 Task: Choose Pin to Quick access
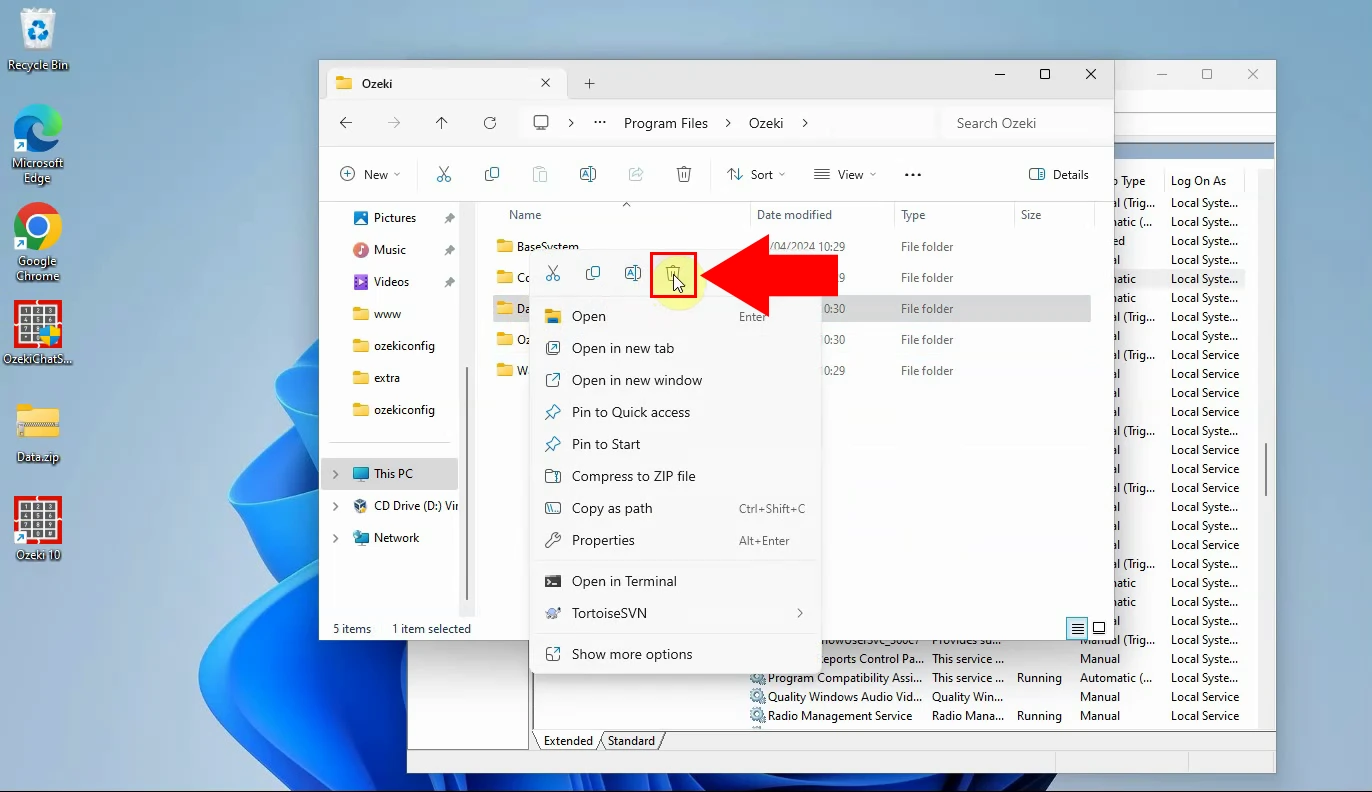click(675, 412)
